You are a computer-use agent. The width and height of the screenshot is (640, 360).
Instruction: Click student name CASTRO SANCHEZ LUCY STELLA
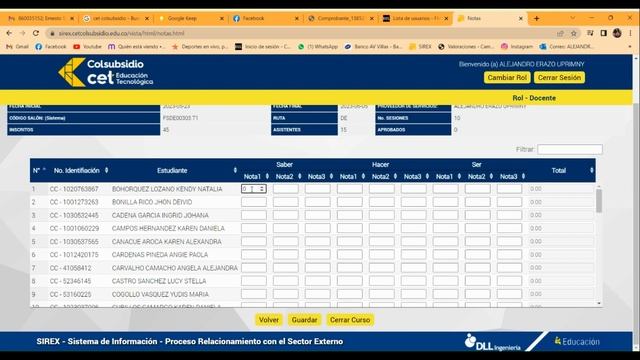coord(159,281)
